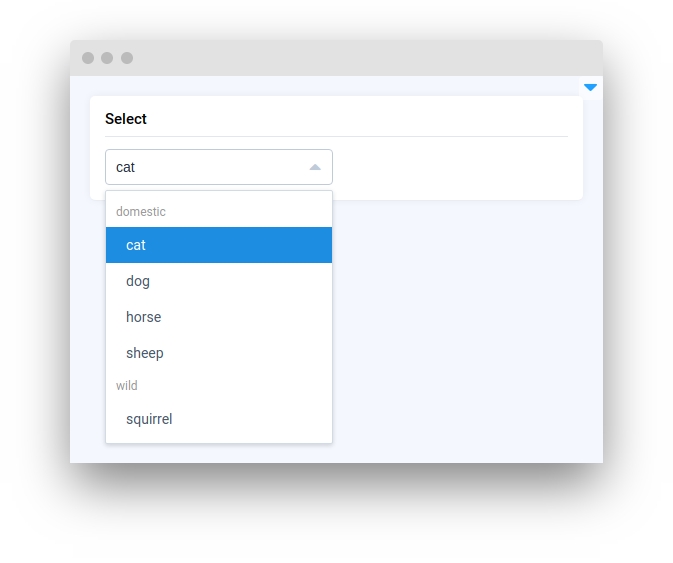Screen dimensions: 673x563
Task: Click the Select heading text
Action: [x=126, y=119]
